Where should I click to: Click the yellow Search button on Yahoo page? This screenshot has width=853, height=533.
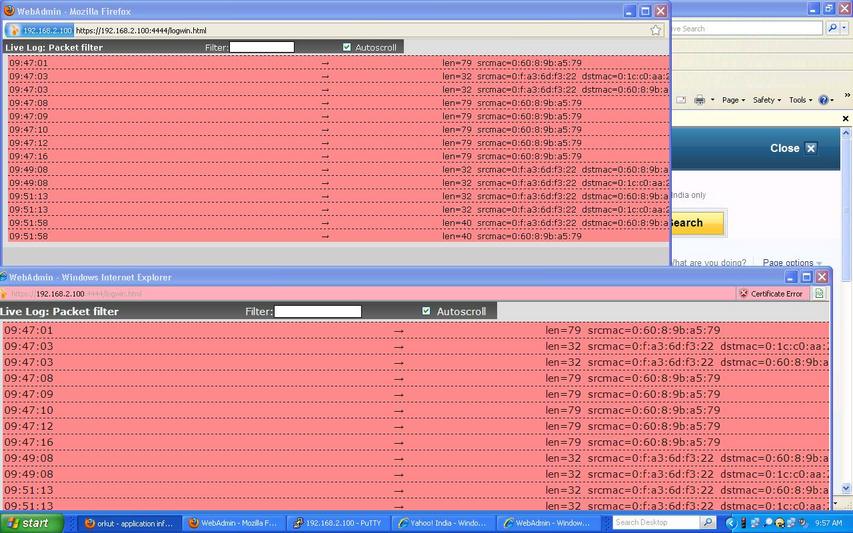(697, 223)
